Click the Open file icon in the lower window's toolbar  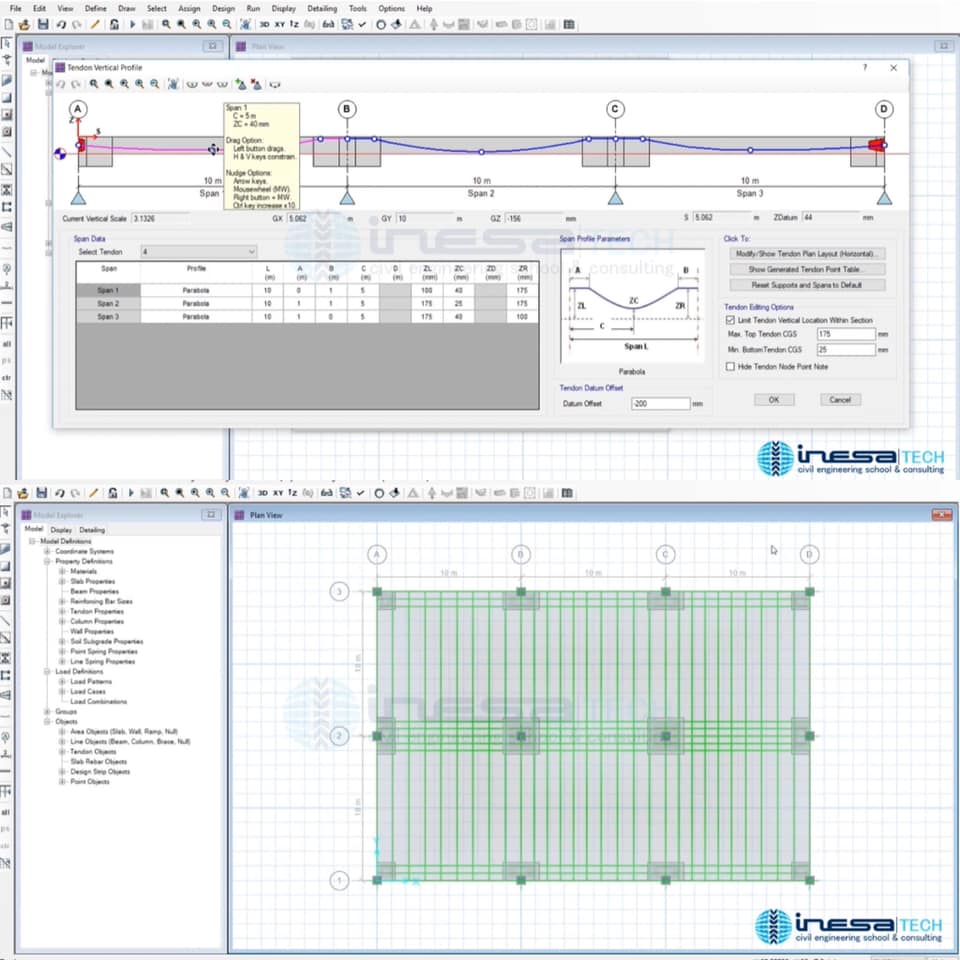tap(23, 493)
